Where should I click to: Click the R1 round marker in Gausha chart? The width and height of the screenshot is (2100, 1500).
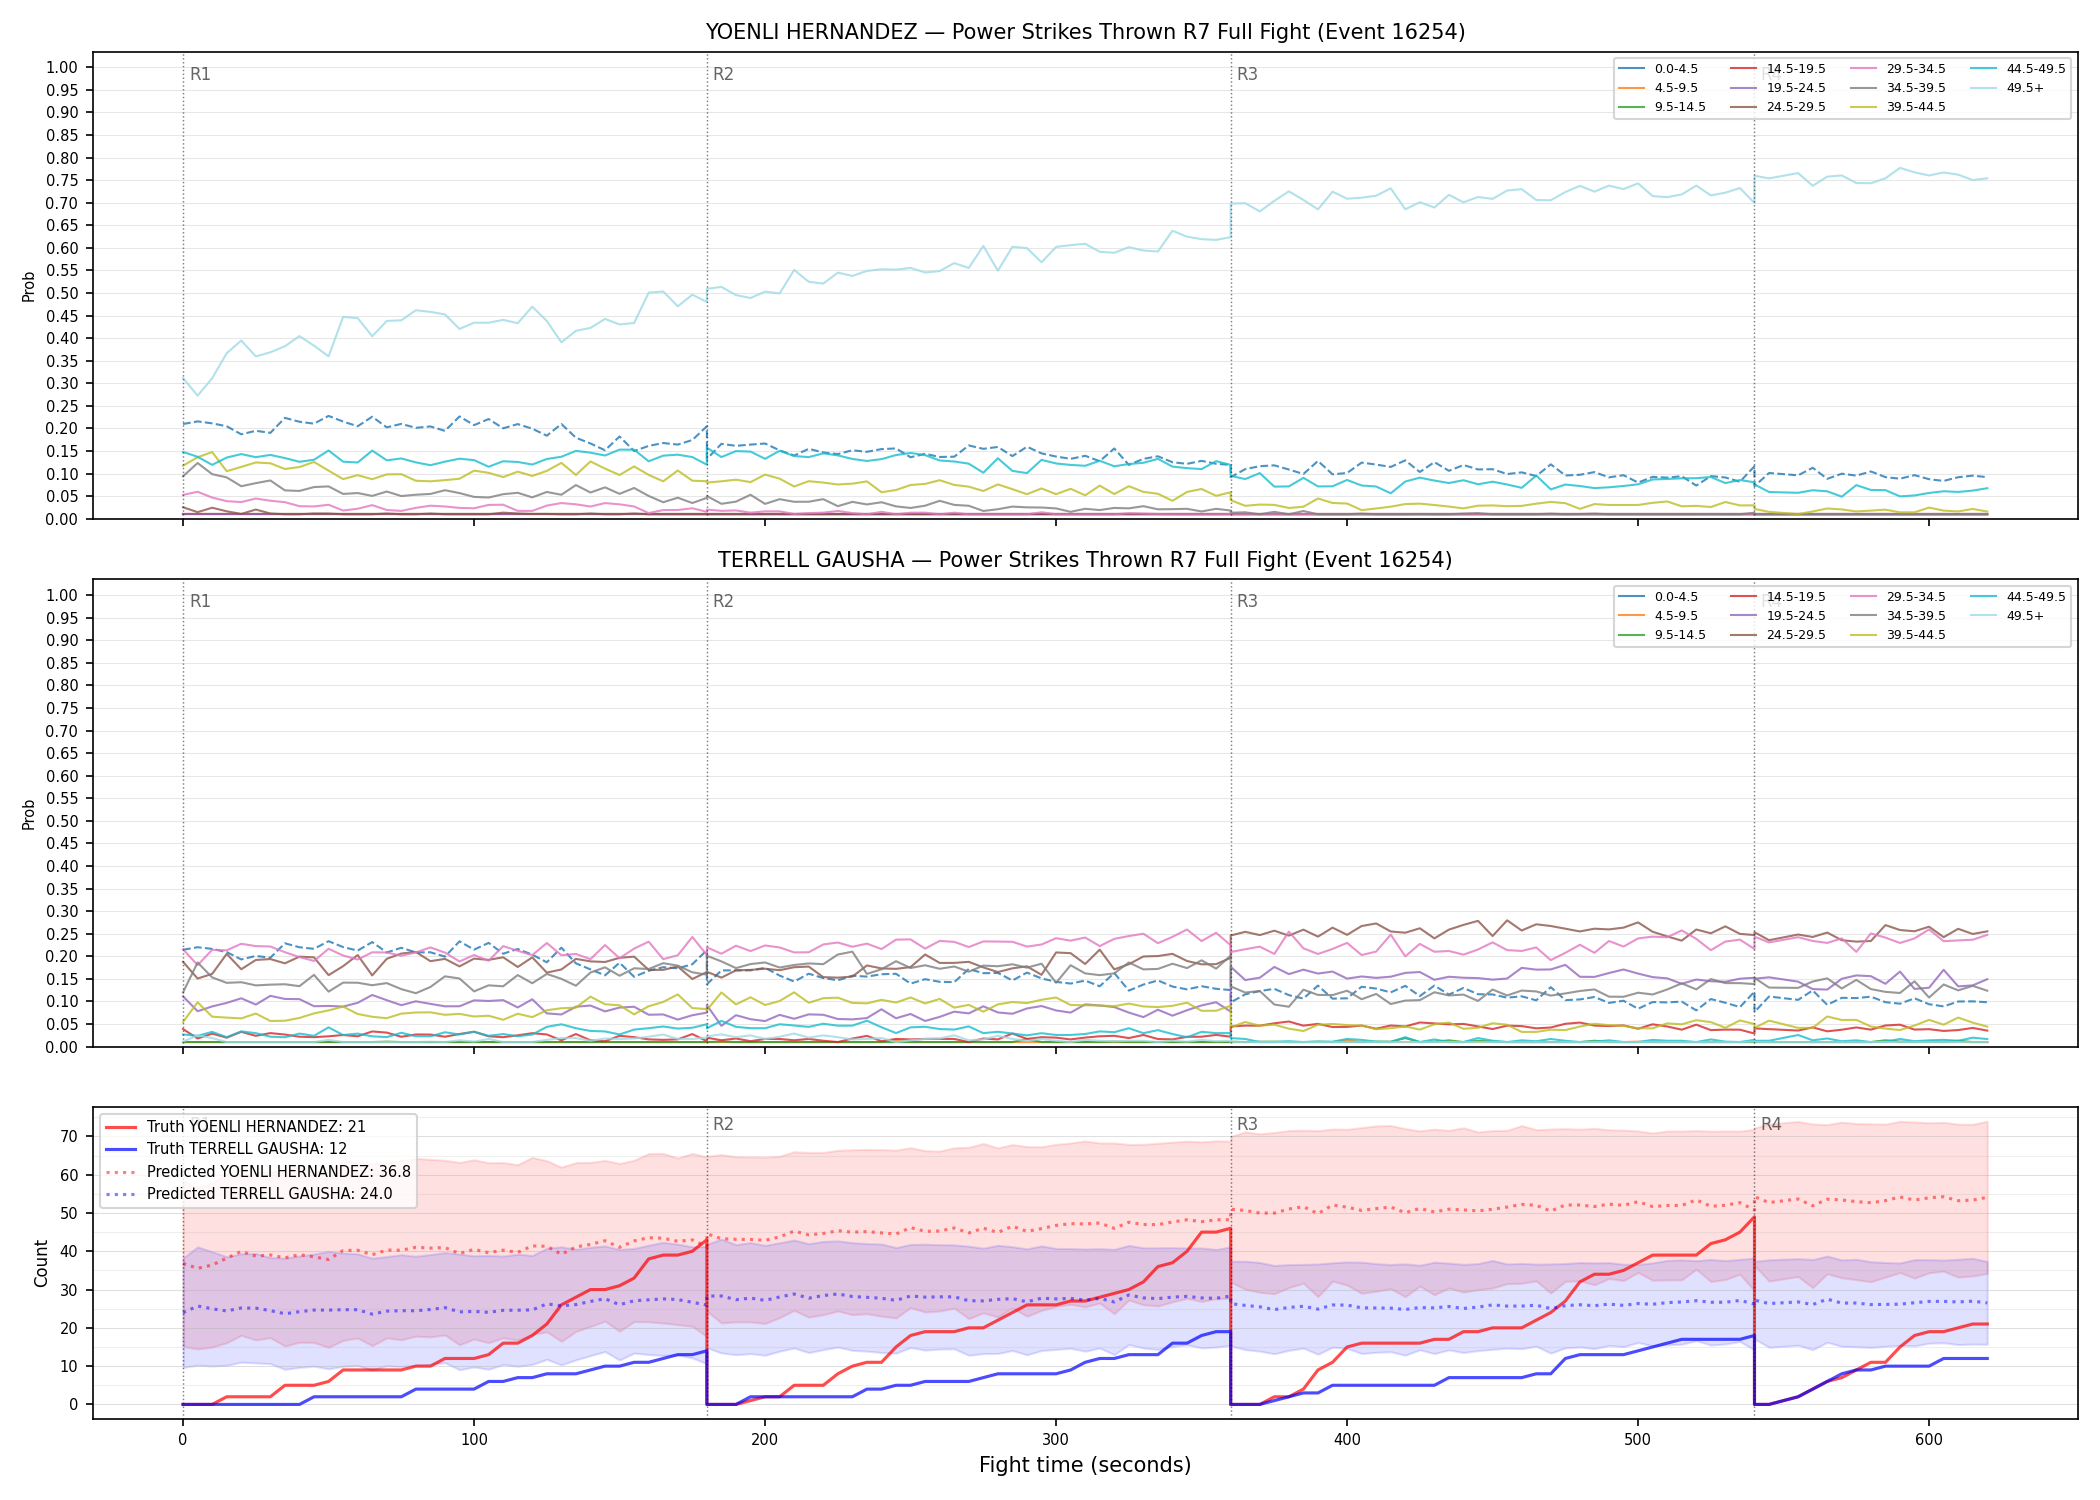point(200,601)
